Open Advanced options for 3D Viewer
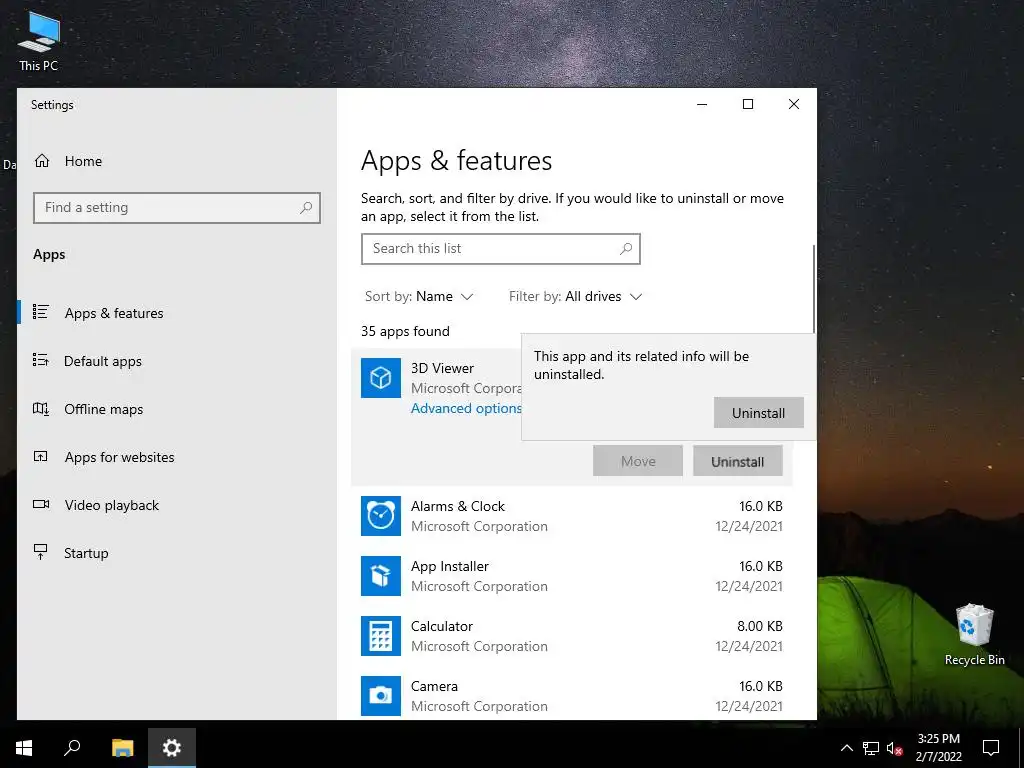This screenshot has height=768, width=1024. pos(466,408)
